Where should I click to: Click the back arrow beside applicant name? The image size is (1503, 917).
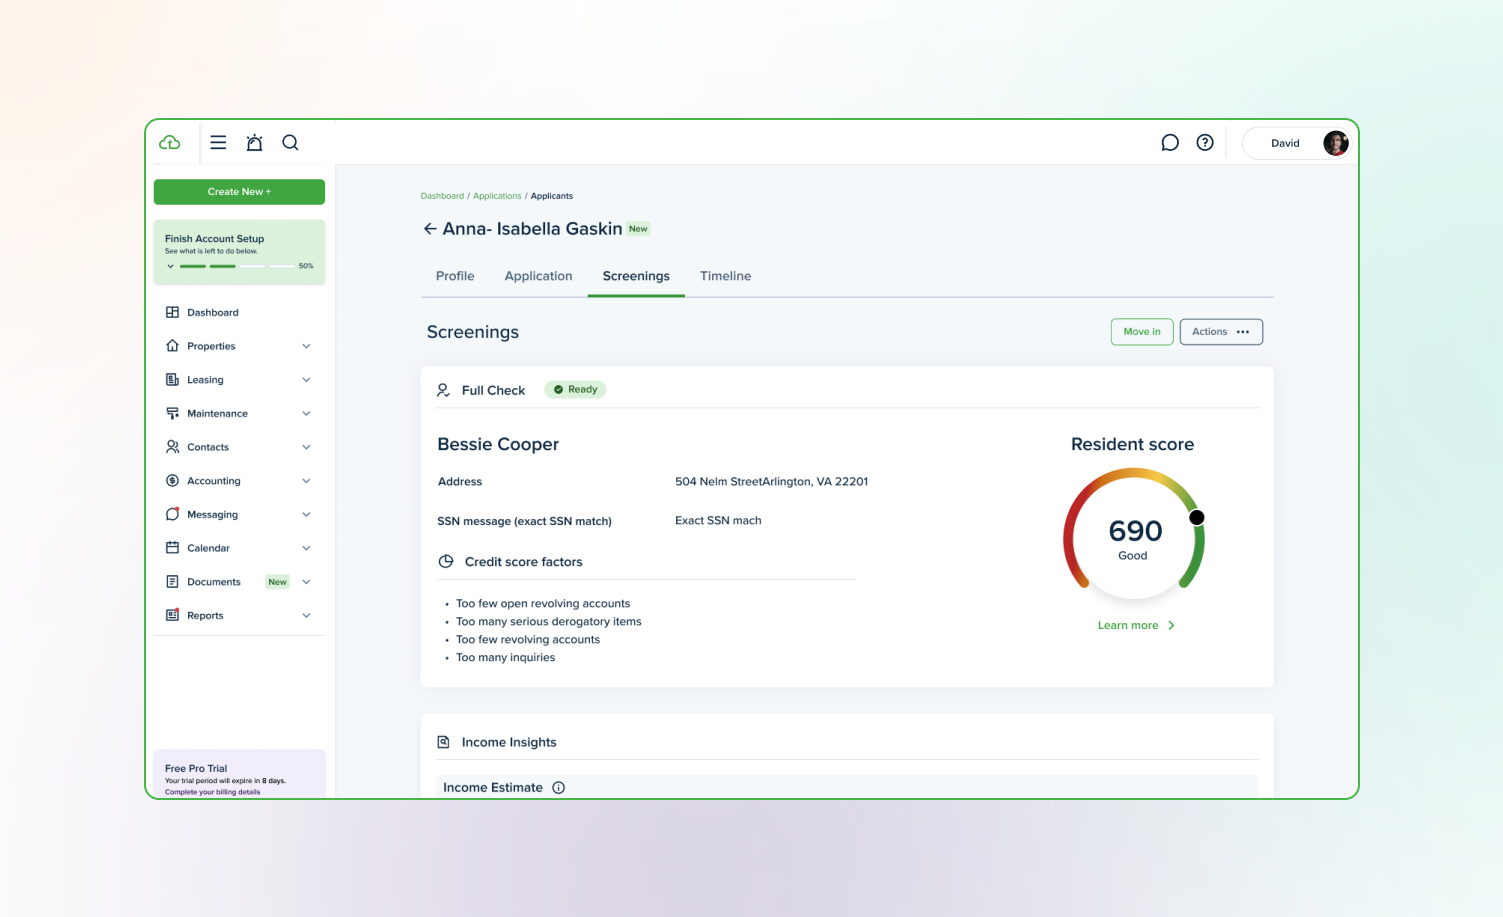pos(430,229)
